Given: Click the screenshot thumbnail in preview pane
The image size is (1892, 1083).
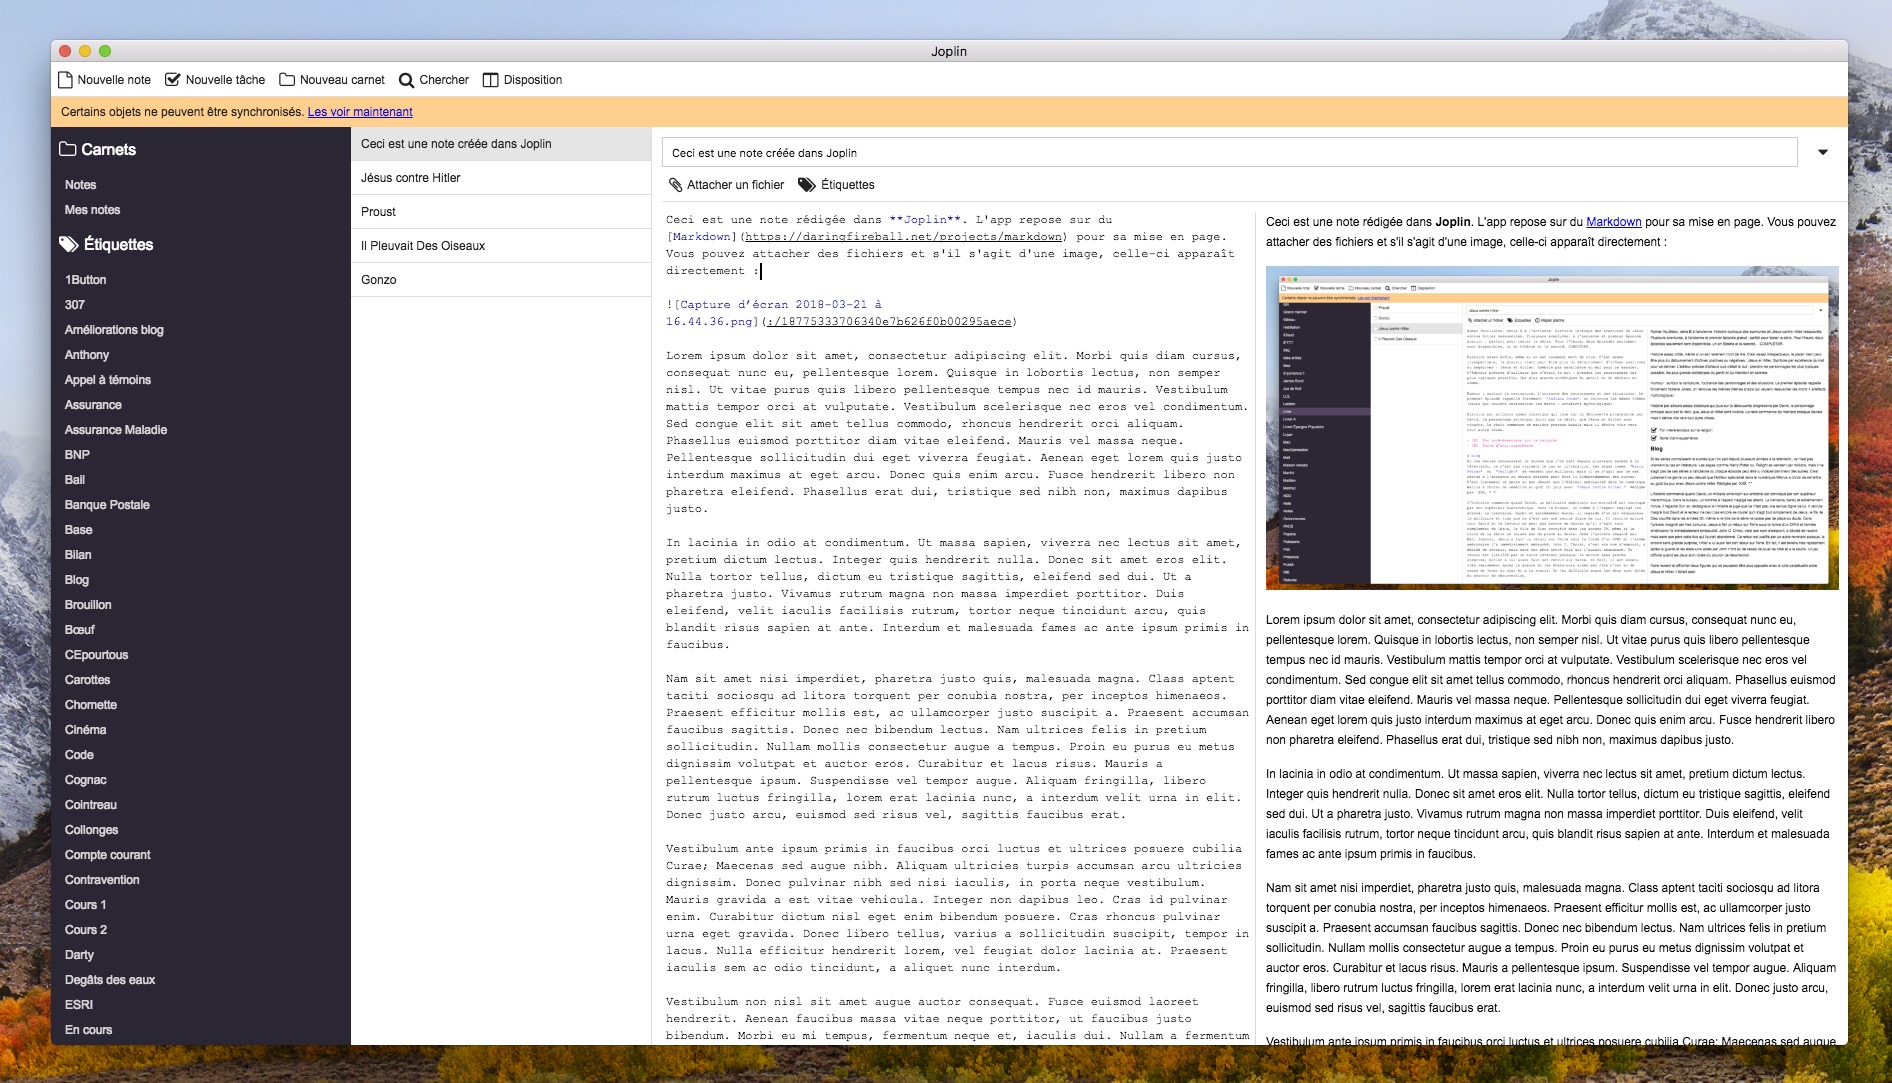Looking at the screenshot, I should tap(1552, 428).
